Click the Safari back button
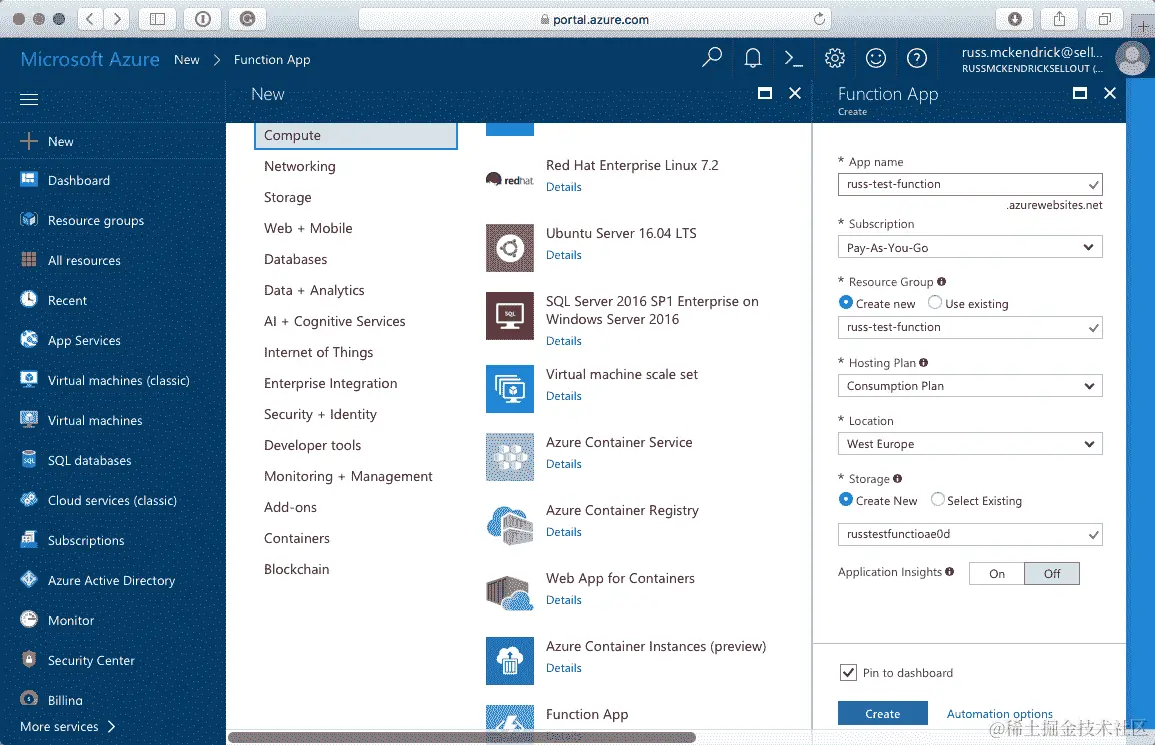1155x745 pixels. coord(90,19)
